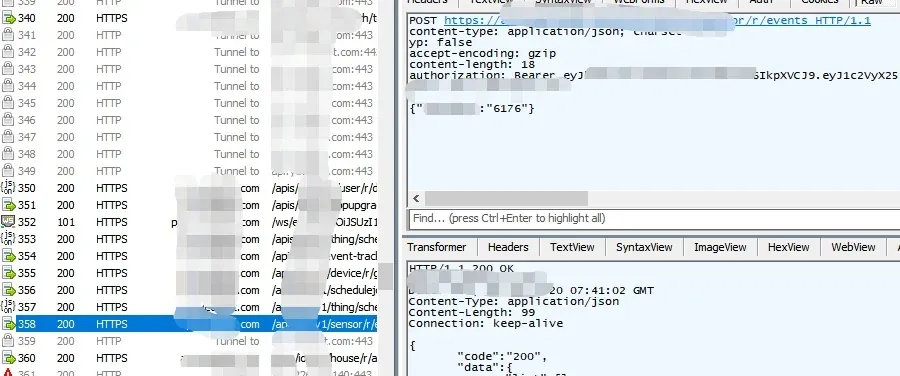Click the authorization Bearer header line
The image size is (900, 376).
coord(653,75)
